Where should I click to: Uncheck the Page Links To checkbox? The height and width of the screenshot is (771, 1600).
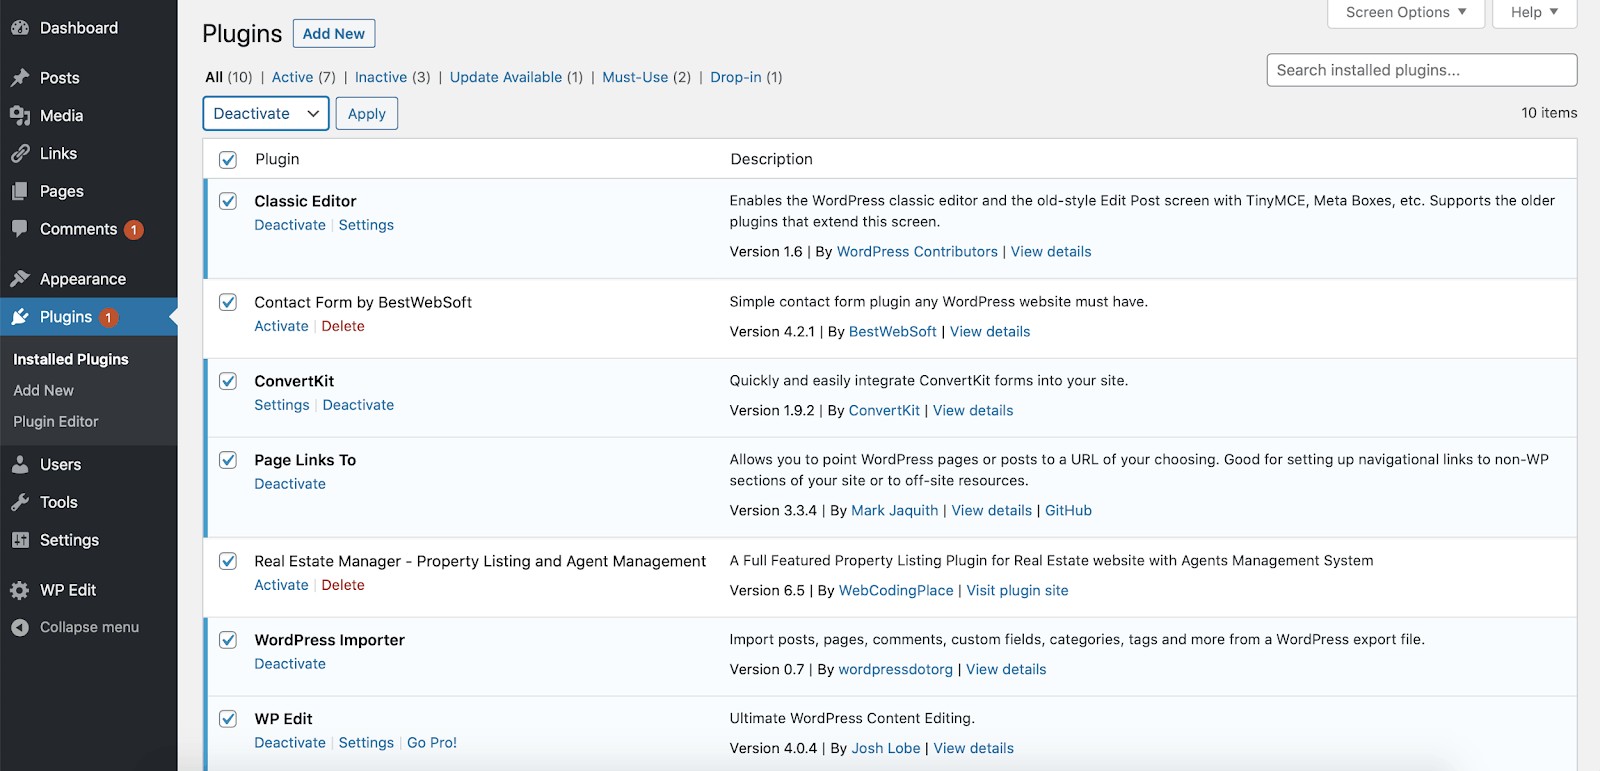(228, 460)
